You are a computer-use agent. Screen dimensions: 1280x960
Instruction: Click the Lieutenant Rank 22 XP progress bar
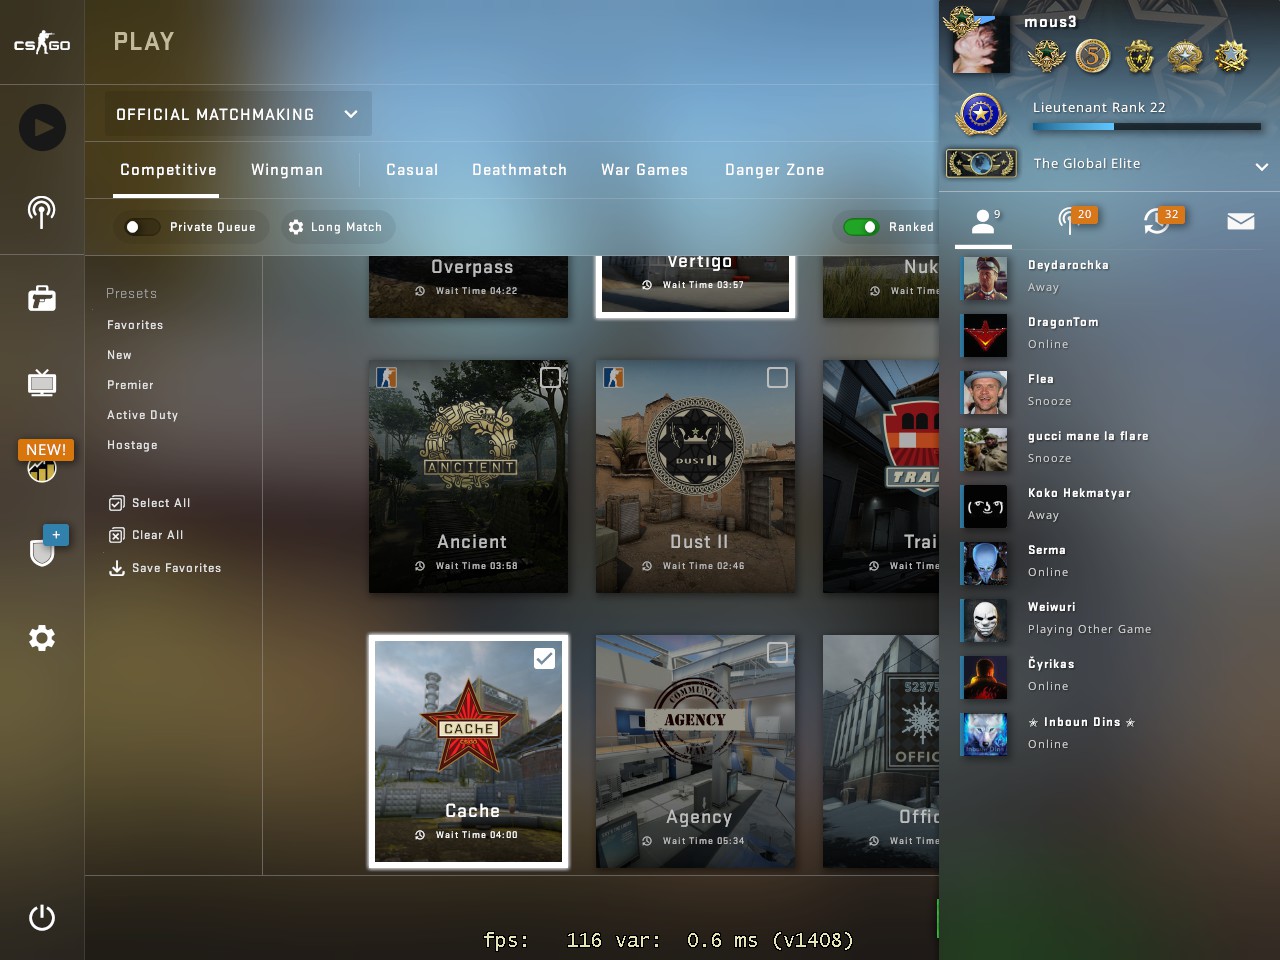[x=1147, y=127]
